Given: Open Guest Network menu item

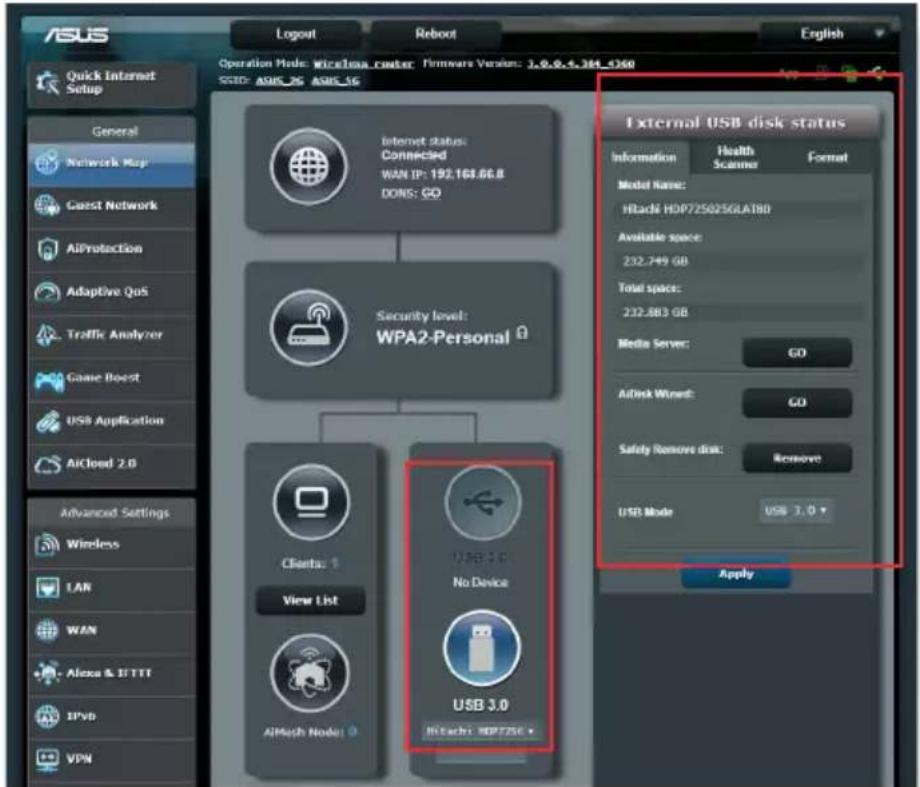Looking at the screenshot, I should [111, 205].
